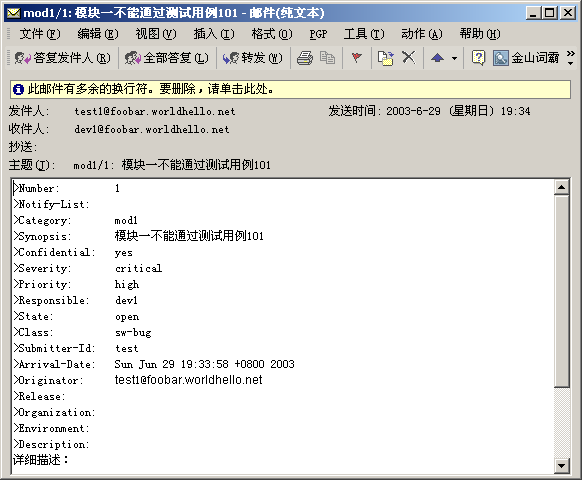This screenshot has width=582, height=480.
Task: Click sender address test1@foobar.worldhello.net
Action: click(x=155, y=111)
